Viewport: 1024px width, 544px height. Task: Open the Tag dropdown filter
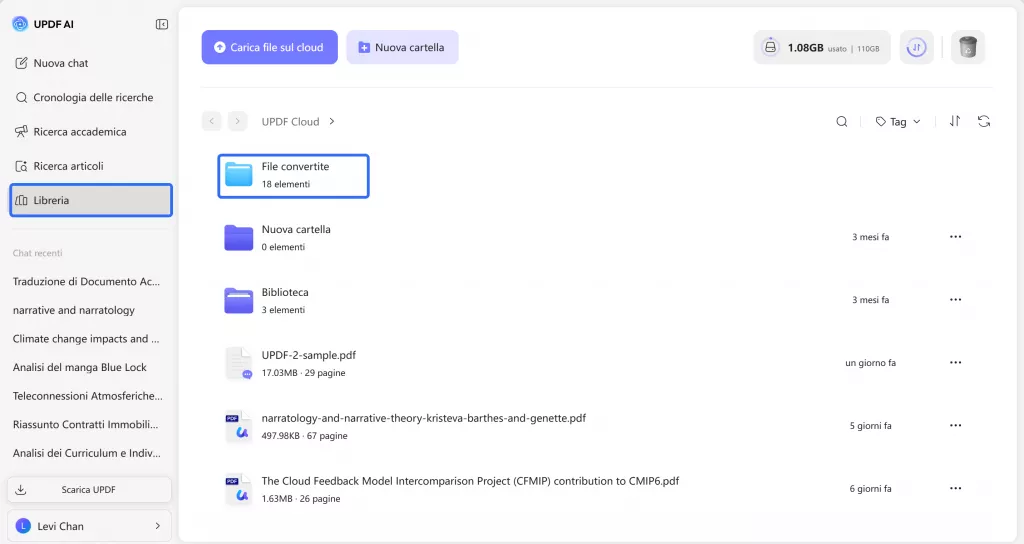[x=898, y=122]
